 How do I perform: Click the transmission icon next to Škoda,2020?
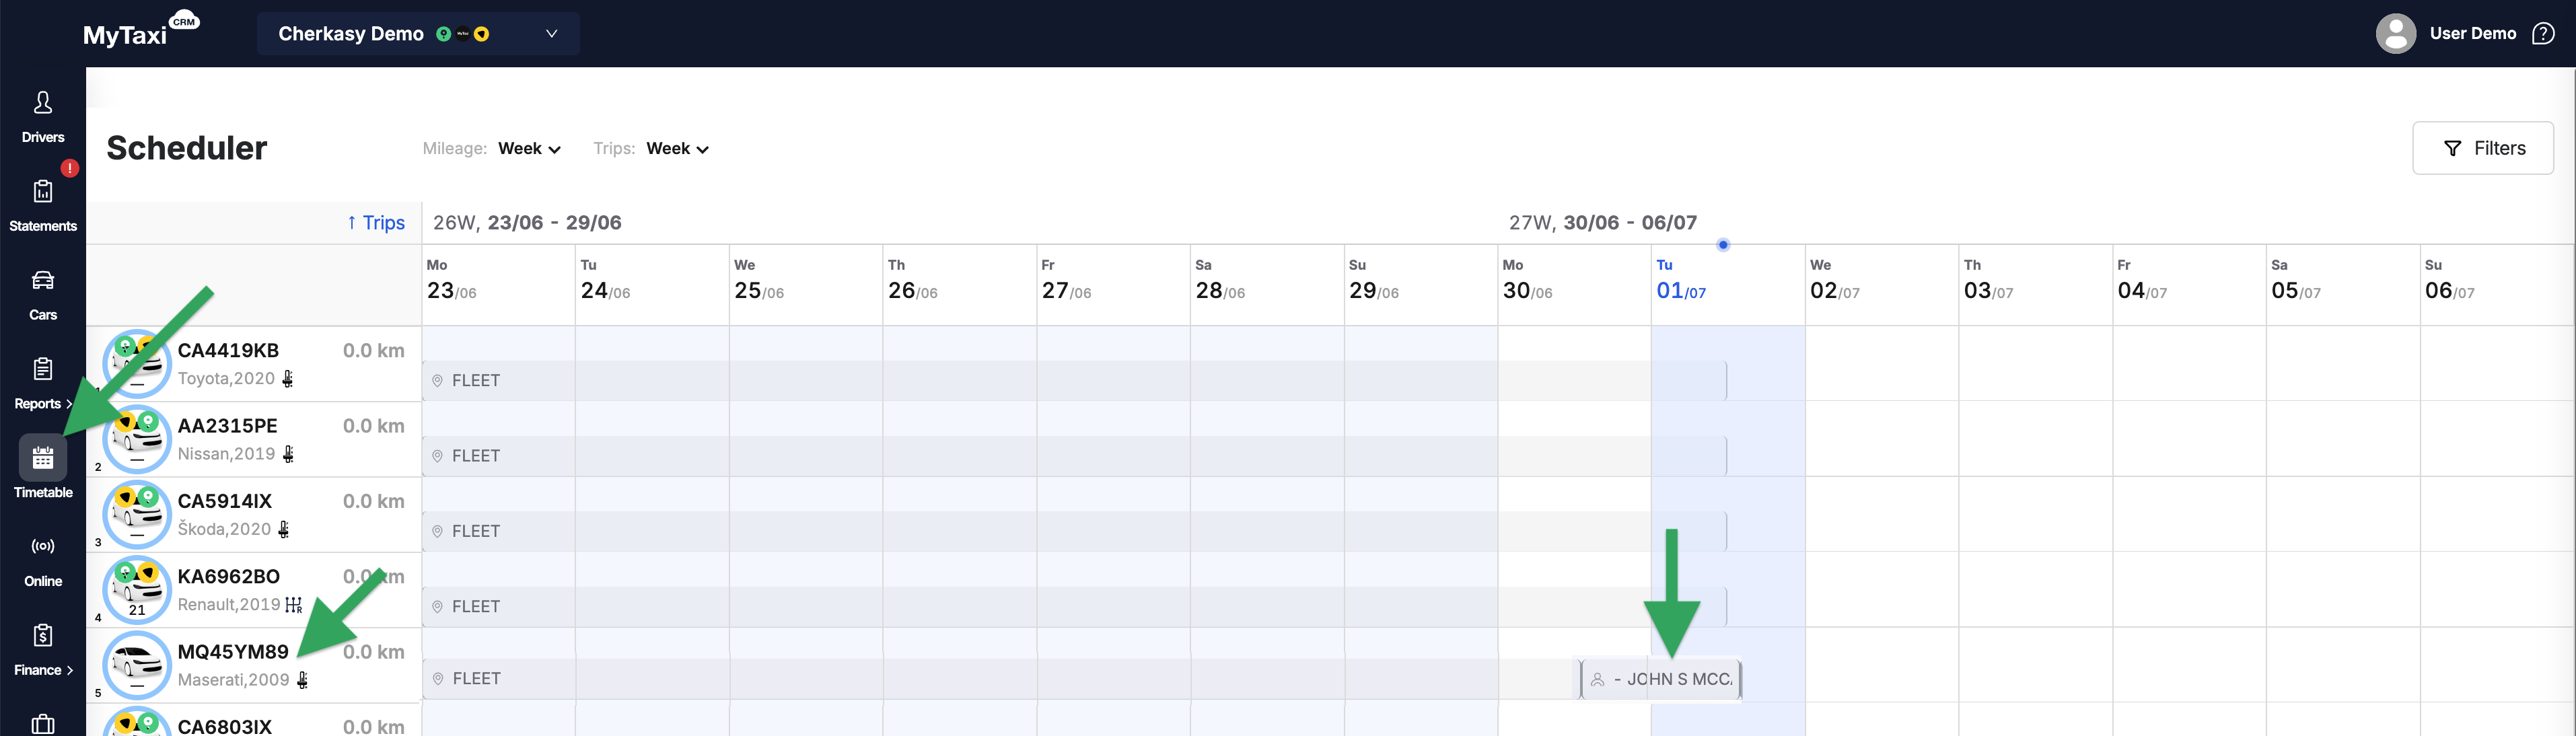[284, 530]
